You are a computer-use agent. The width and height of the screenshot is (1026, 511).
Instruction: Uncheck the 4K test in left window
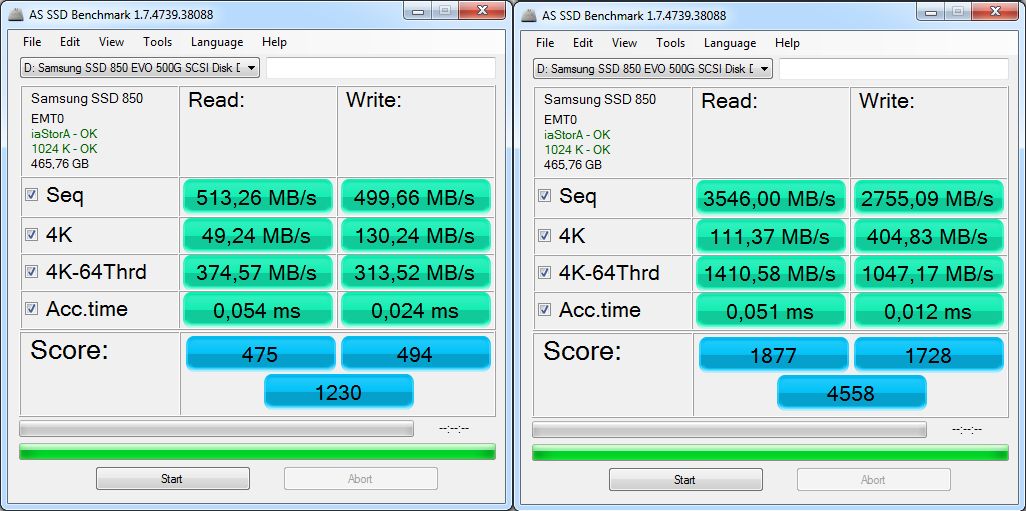point(31,234)
